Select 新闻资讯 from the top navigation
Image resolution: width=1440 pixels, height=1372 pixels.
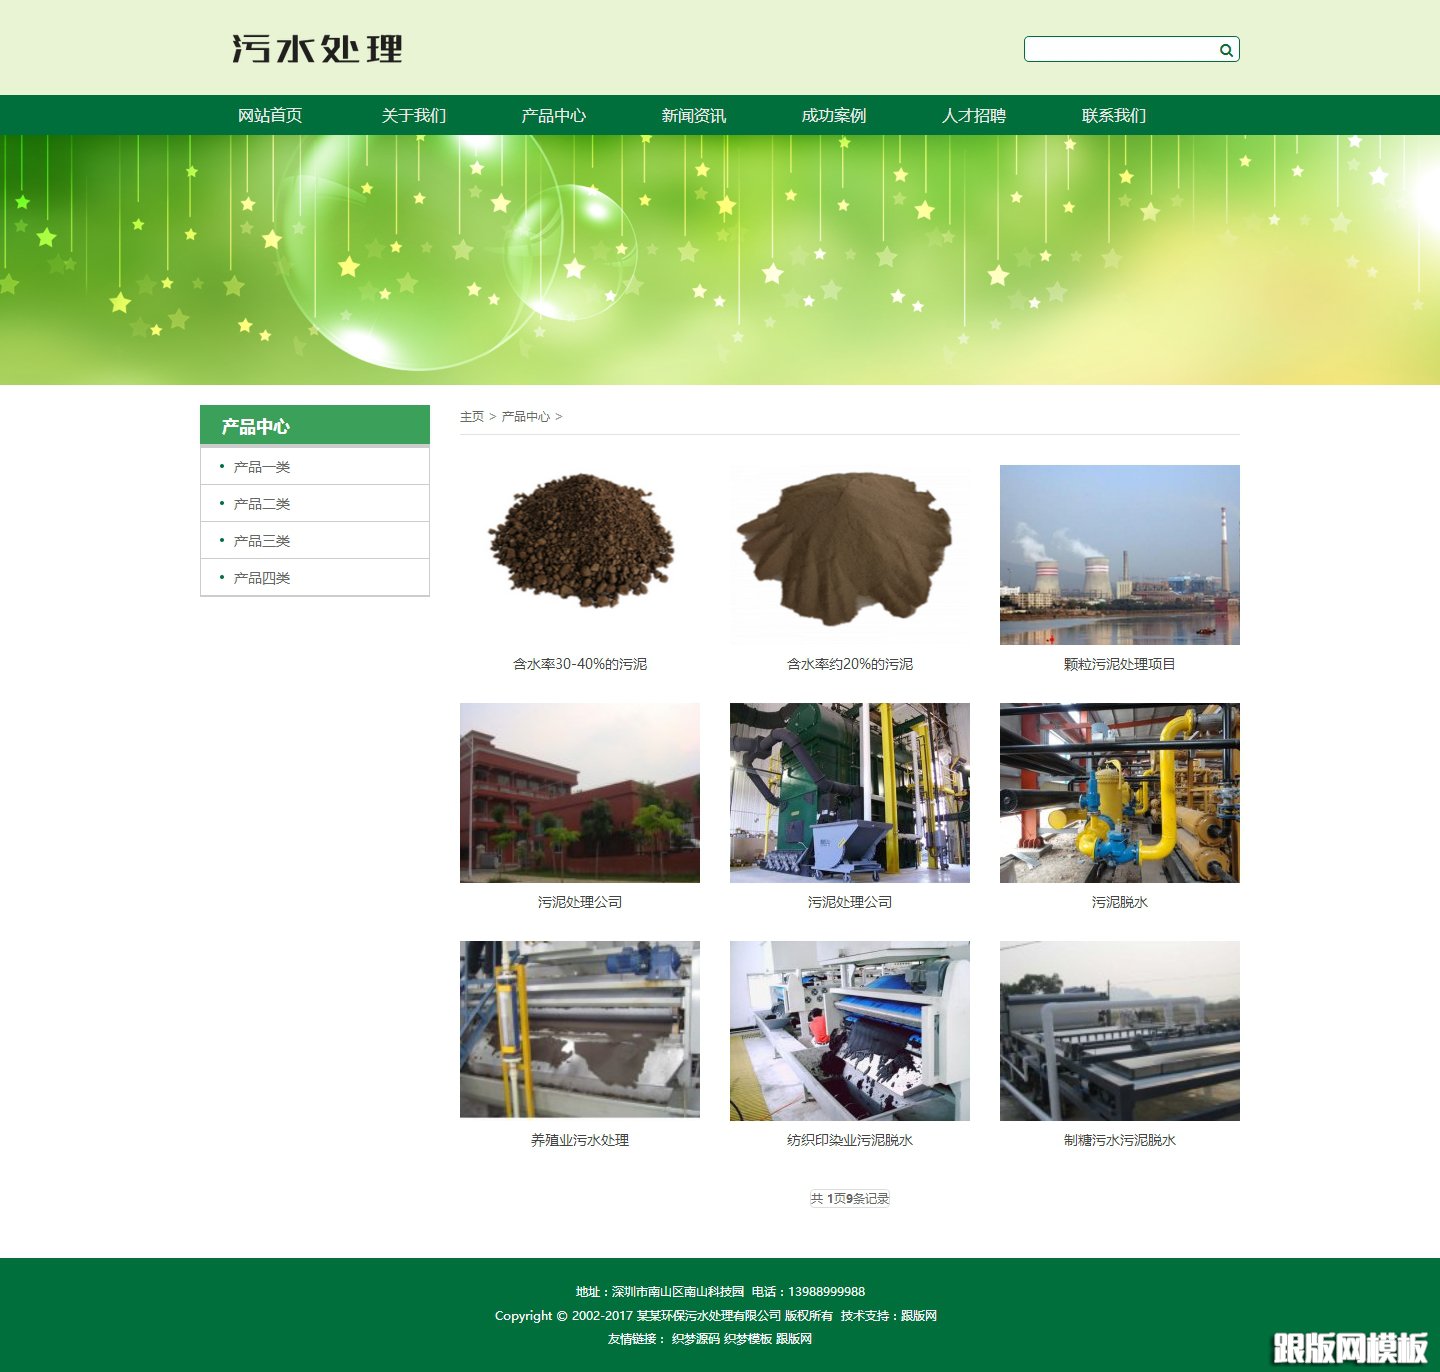tap(693, 116)
